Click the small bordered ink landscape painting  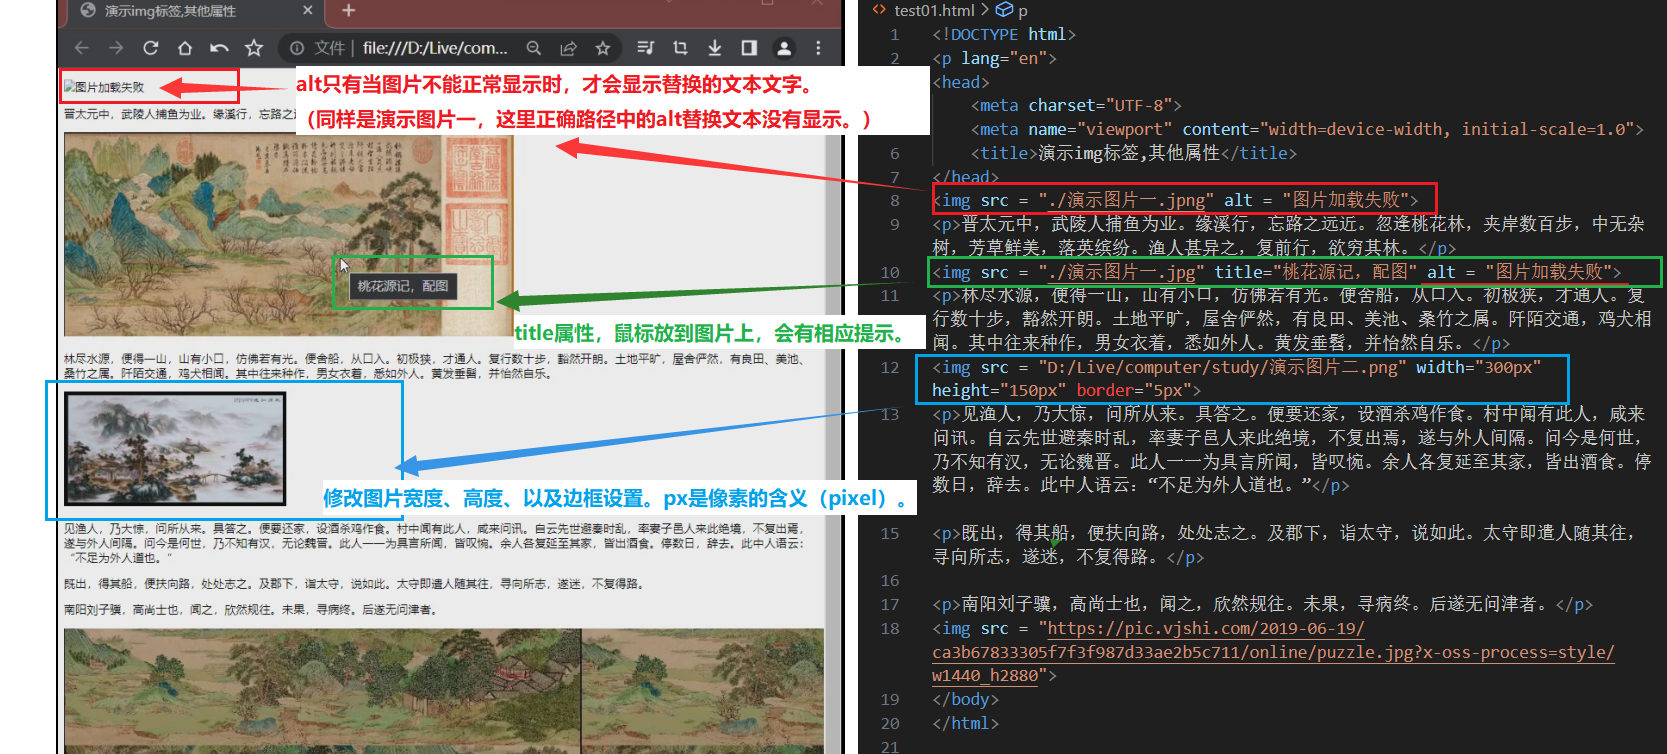click(175, 449)
